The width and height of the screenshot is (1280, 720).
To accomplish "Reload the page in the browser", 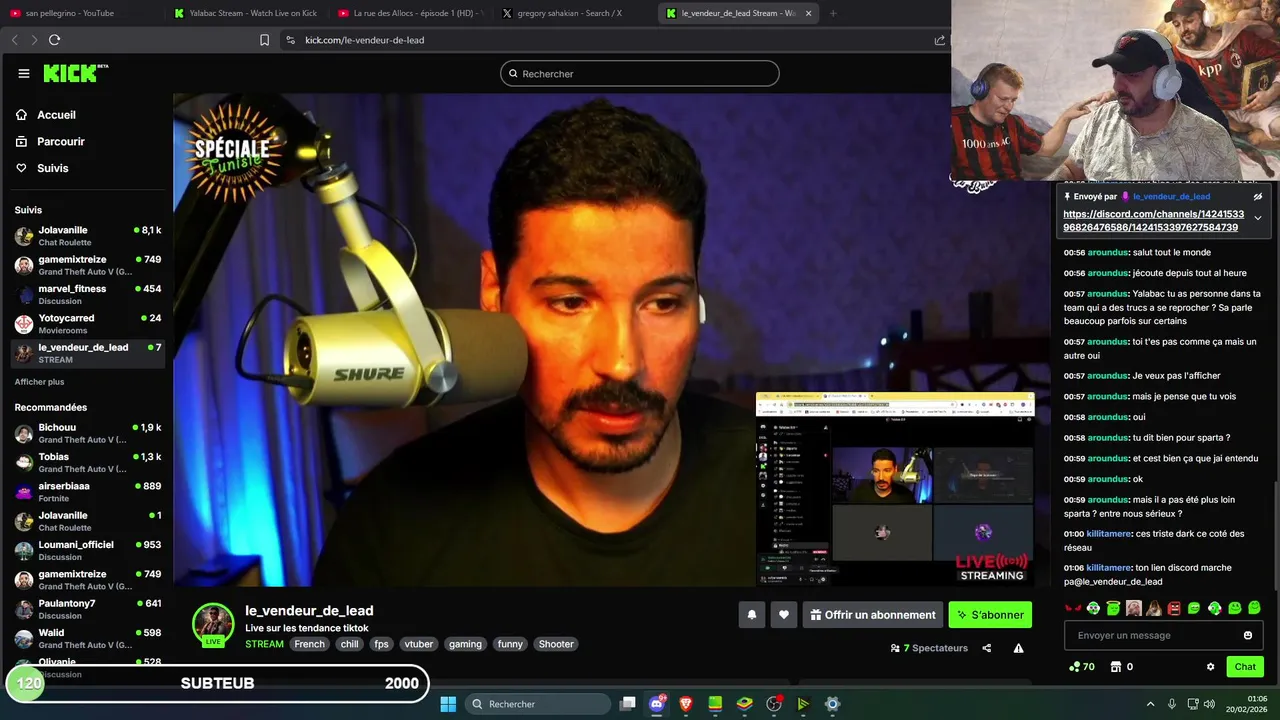I will [x=54, y=40].
